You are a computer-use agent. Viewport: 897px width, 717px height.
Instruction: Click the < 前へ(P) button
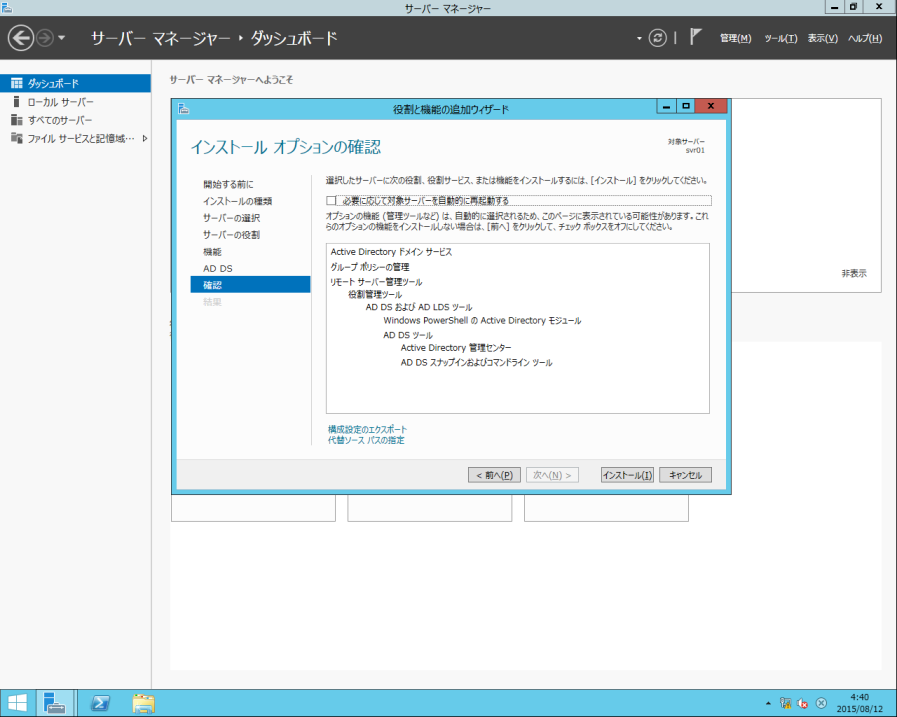click(x=494, y=475)
